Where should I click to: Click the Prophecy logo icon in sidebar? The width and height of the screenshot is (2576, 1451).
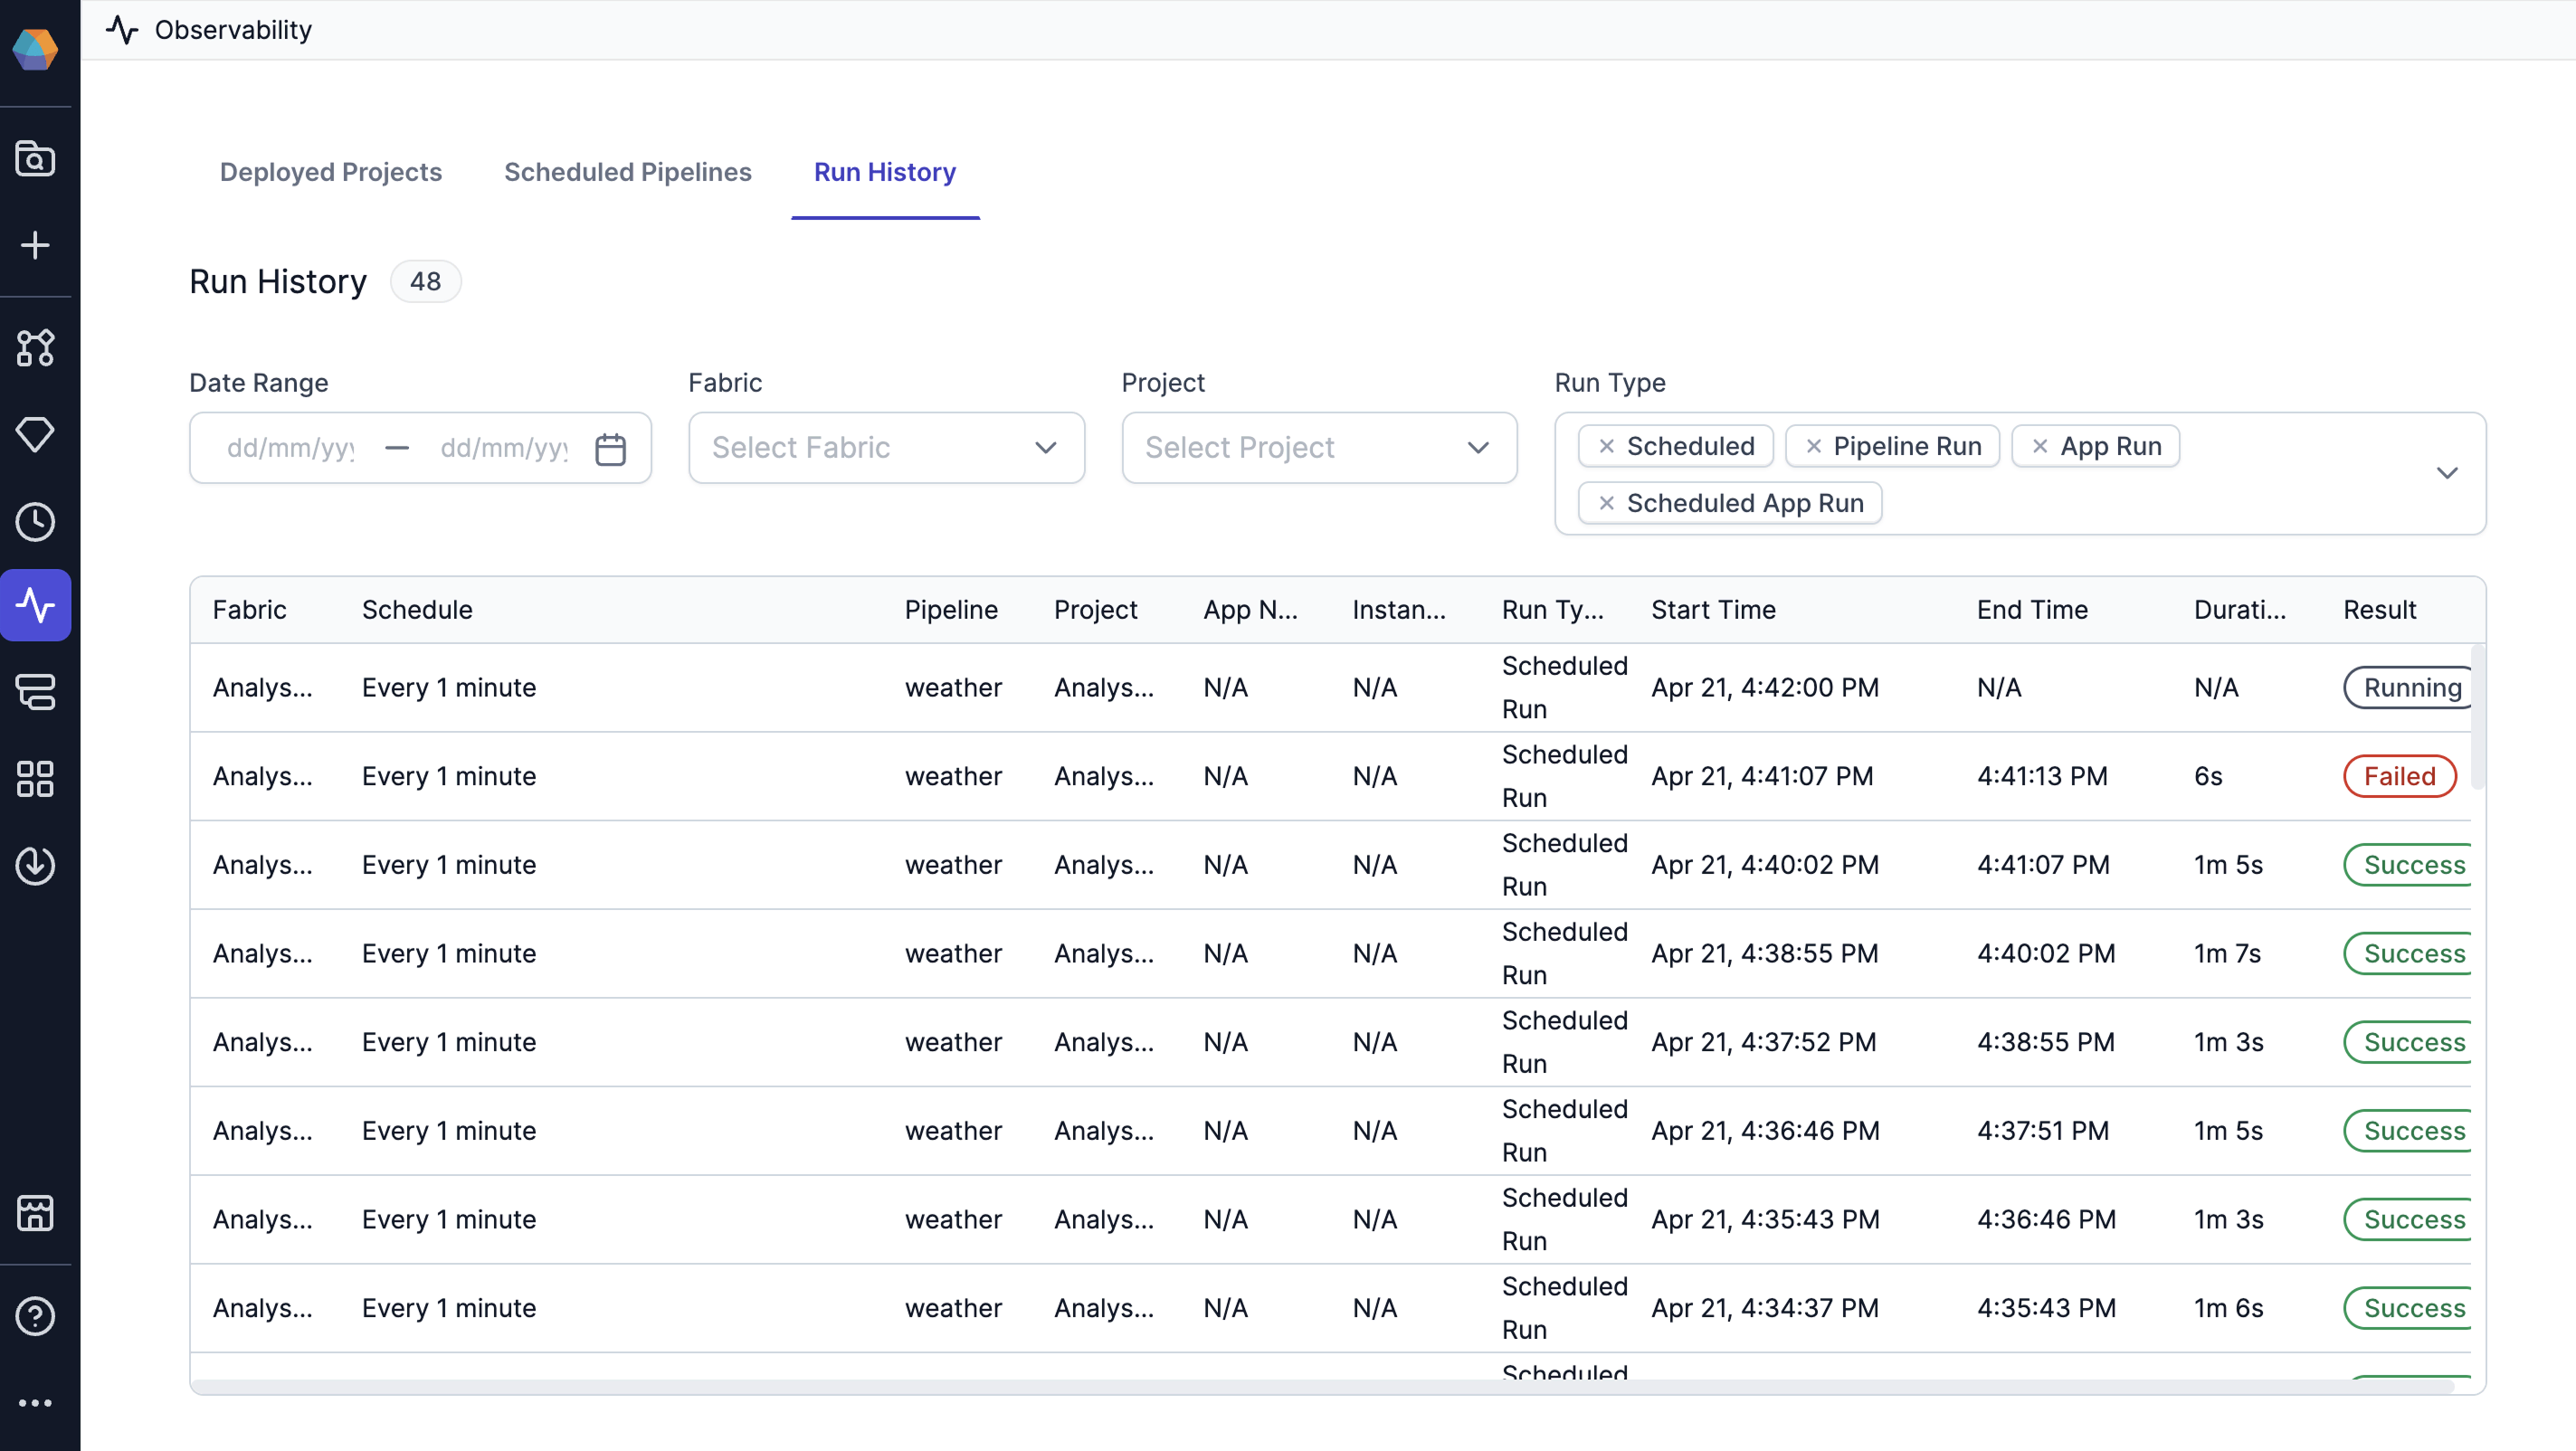(35, 49)
